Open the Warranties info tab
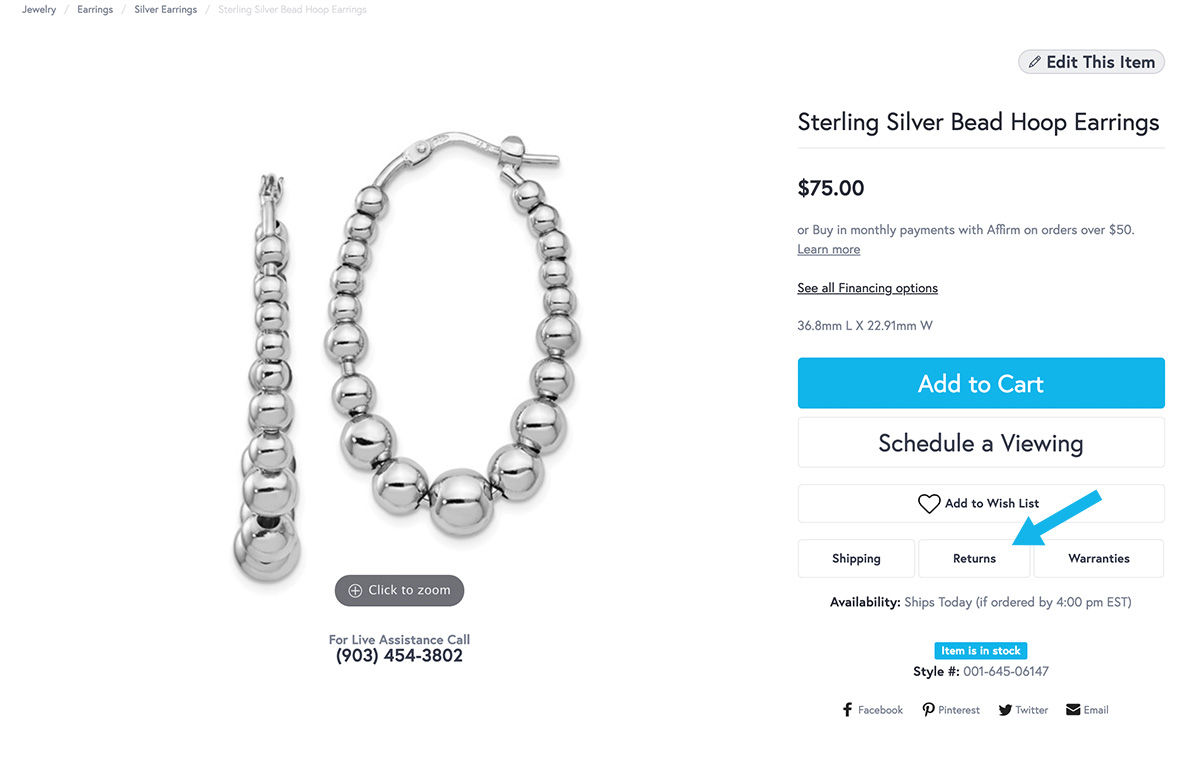This screenshot has height=759, width=1200. (1098, 559)
